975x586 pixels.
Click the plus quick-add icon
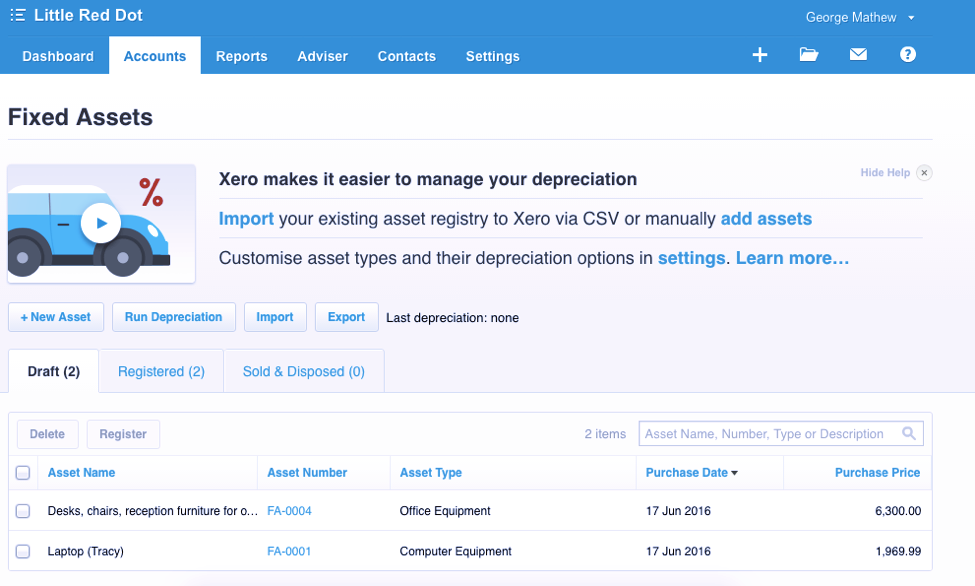(759, 55)
